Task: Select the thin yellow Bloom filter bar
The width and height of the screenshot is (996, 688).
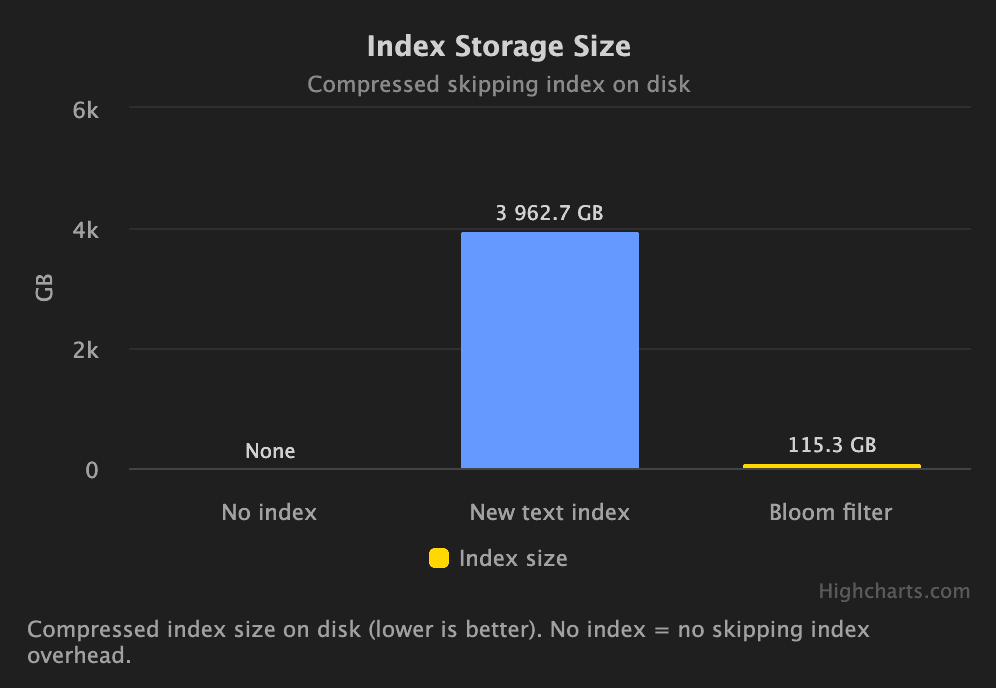Action: click(x=831, y=466)
